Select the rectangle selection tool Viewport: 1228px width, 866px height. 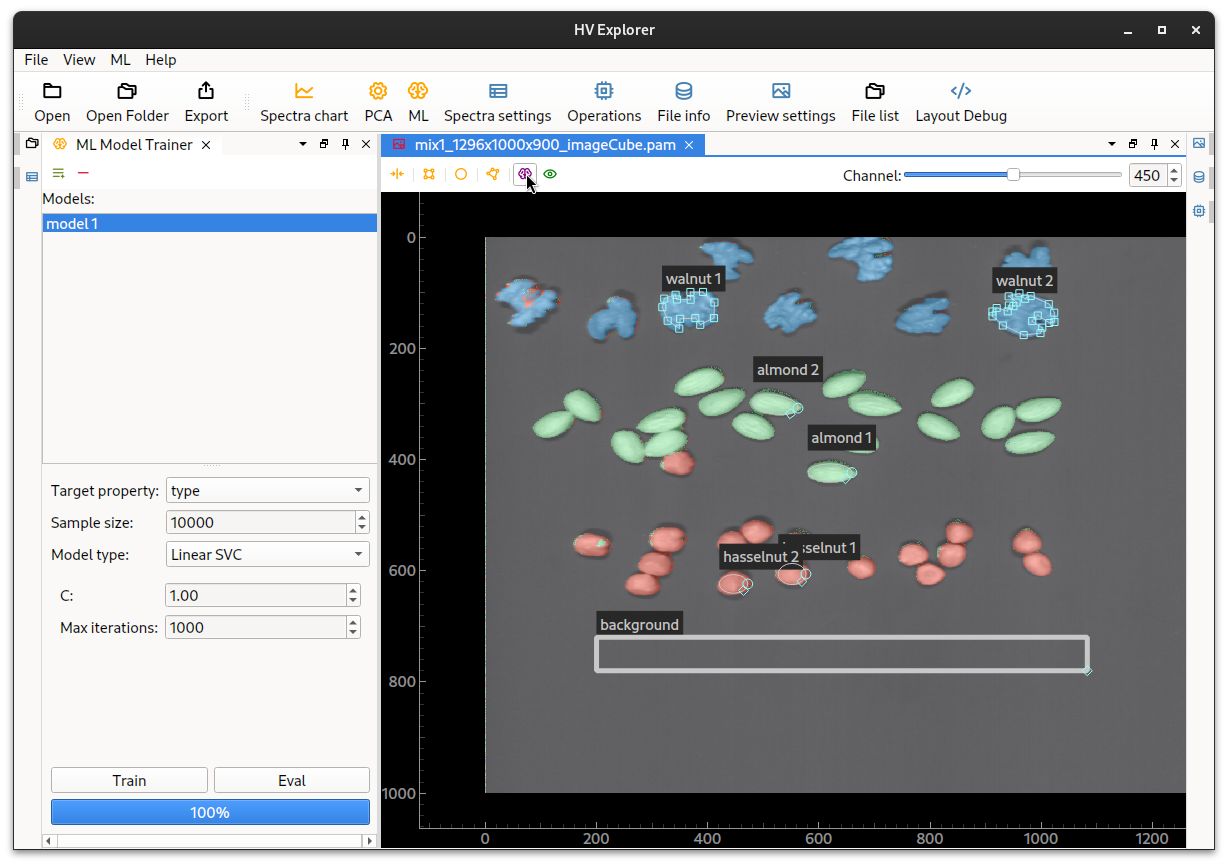click(x=429, y=174)
